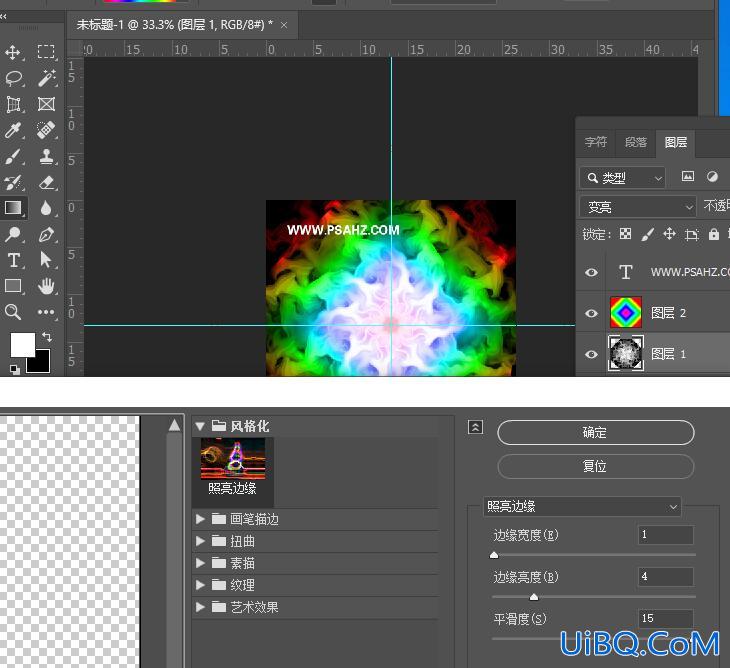Click the 边缘宽度 slider handle

[x=494, y=555]
